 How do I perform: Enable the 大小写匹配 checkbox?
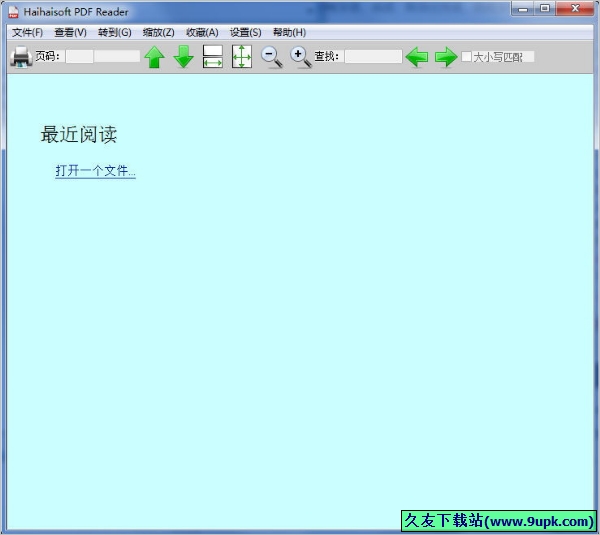point(466,57)
